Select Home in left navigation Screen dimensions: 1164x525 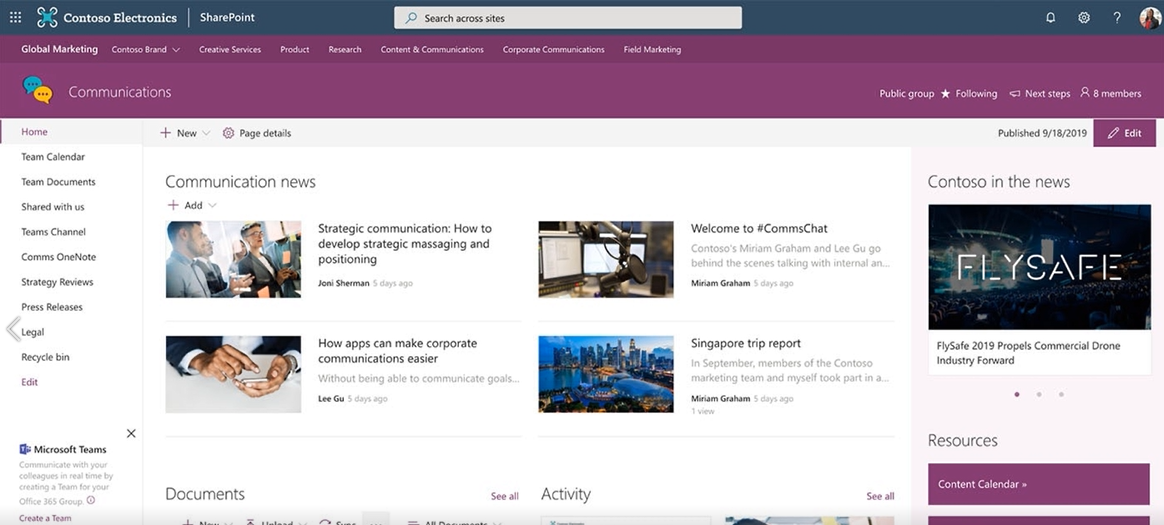click(x=34, y=131)
